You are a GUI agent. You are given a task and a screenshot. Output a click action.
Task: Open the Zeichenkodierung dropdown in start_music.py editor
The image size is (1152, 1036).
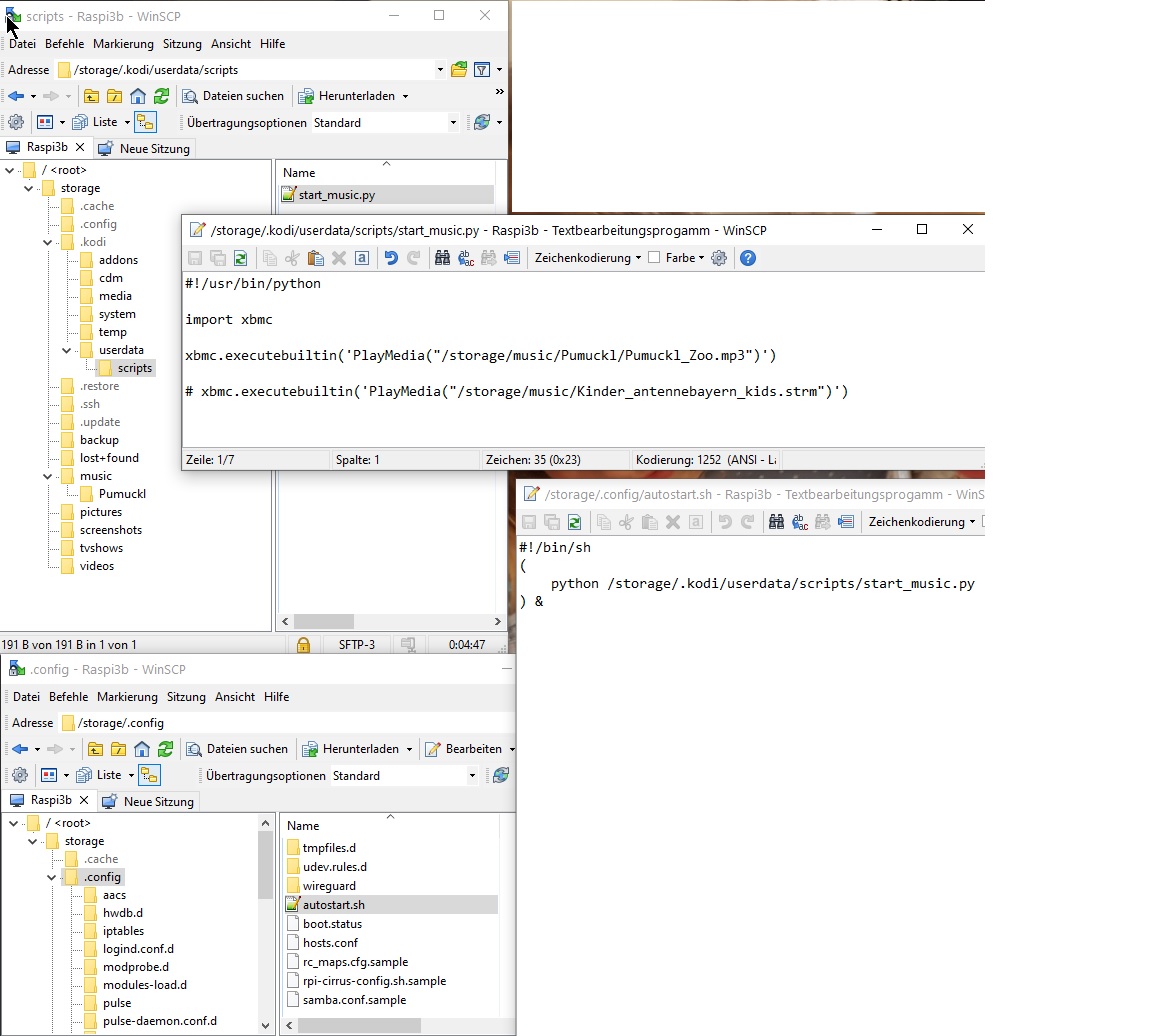coord(588,258)
